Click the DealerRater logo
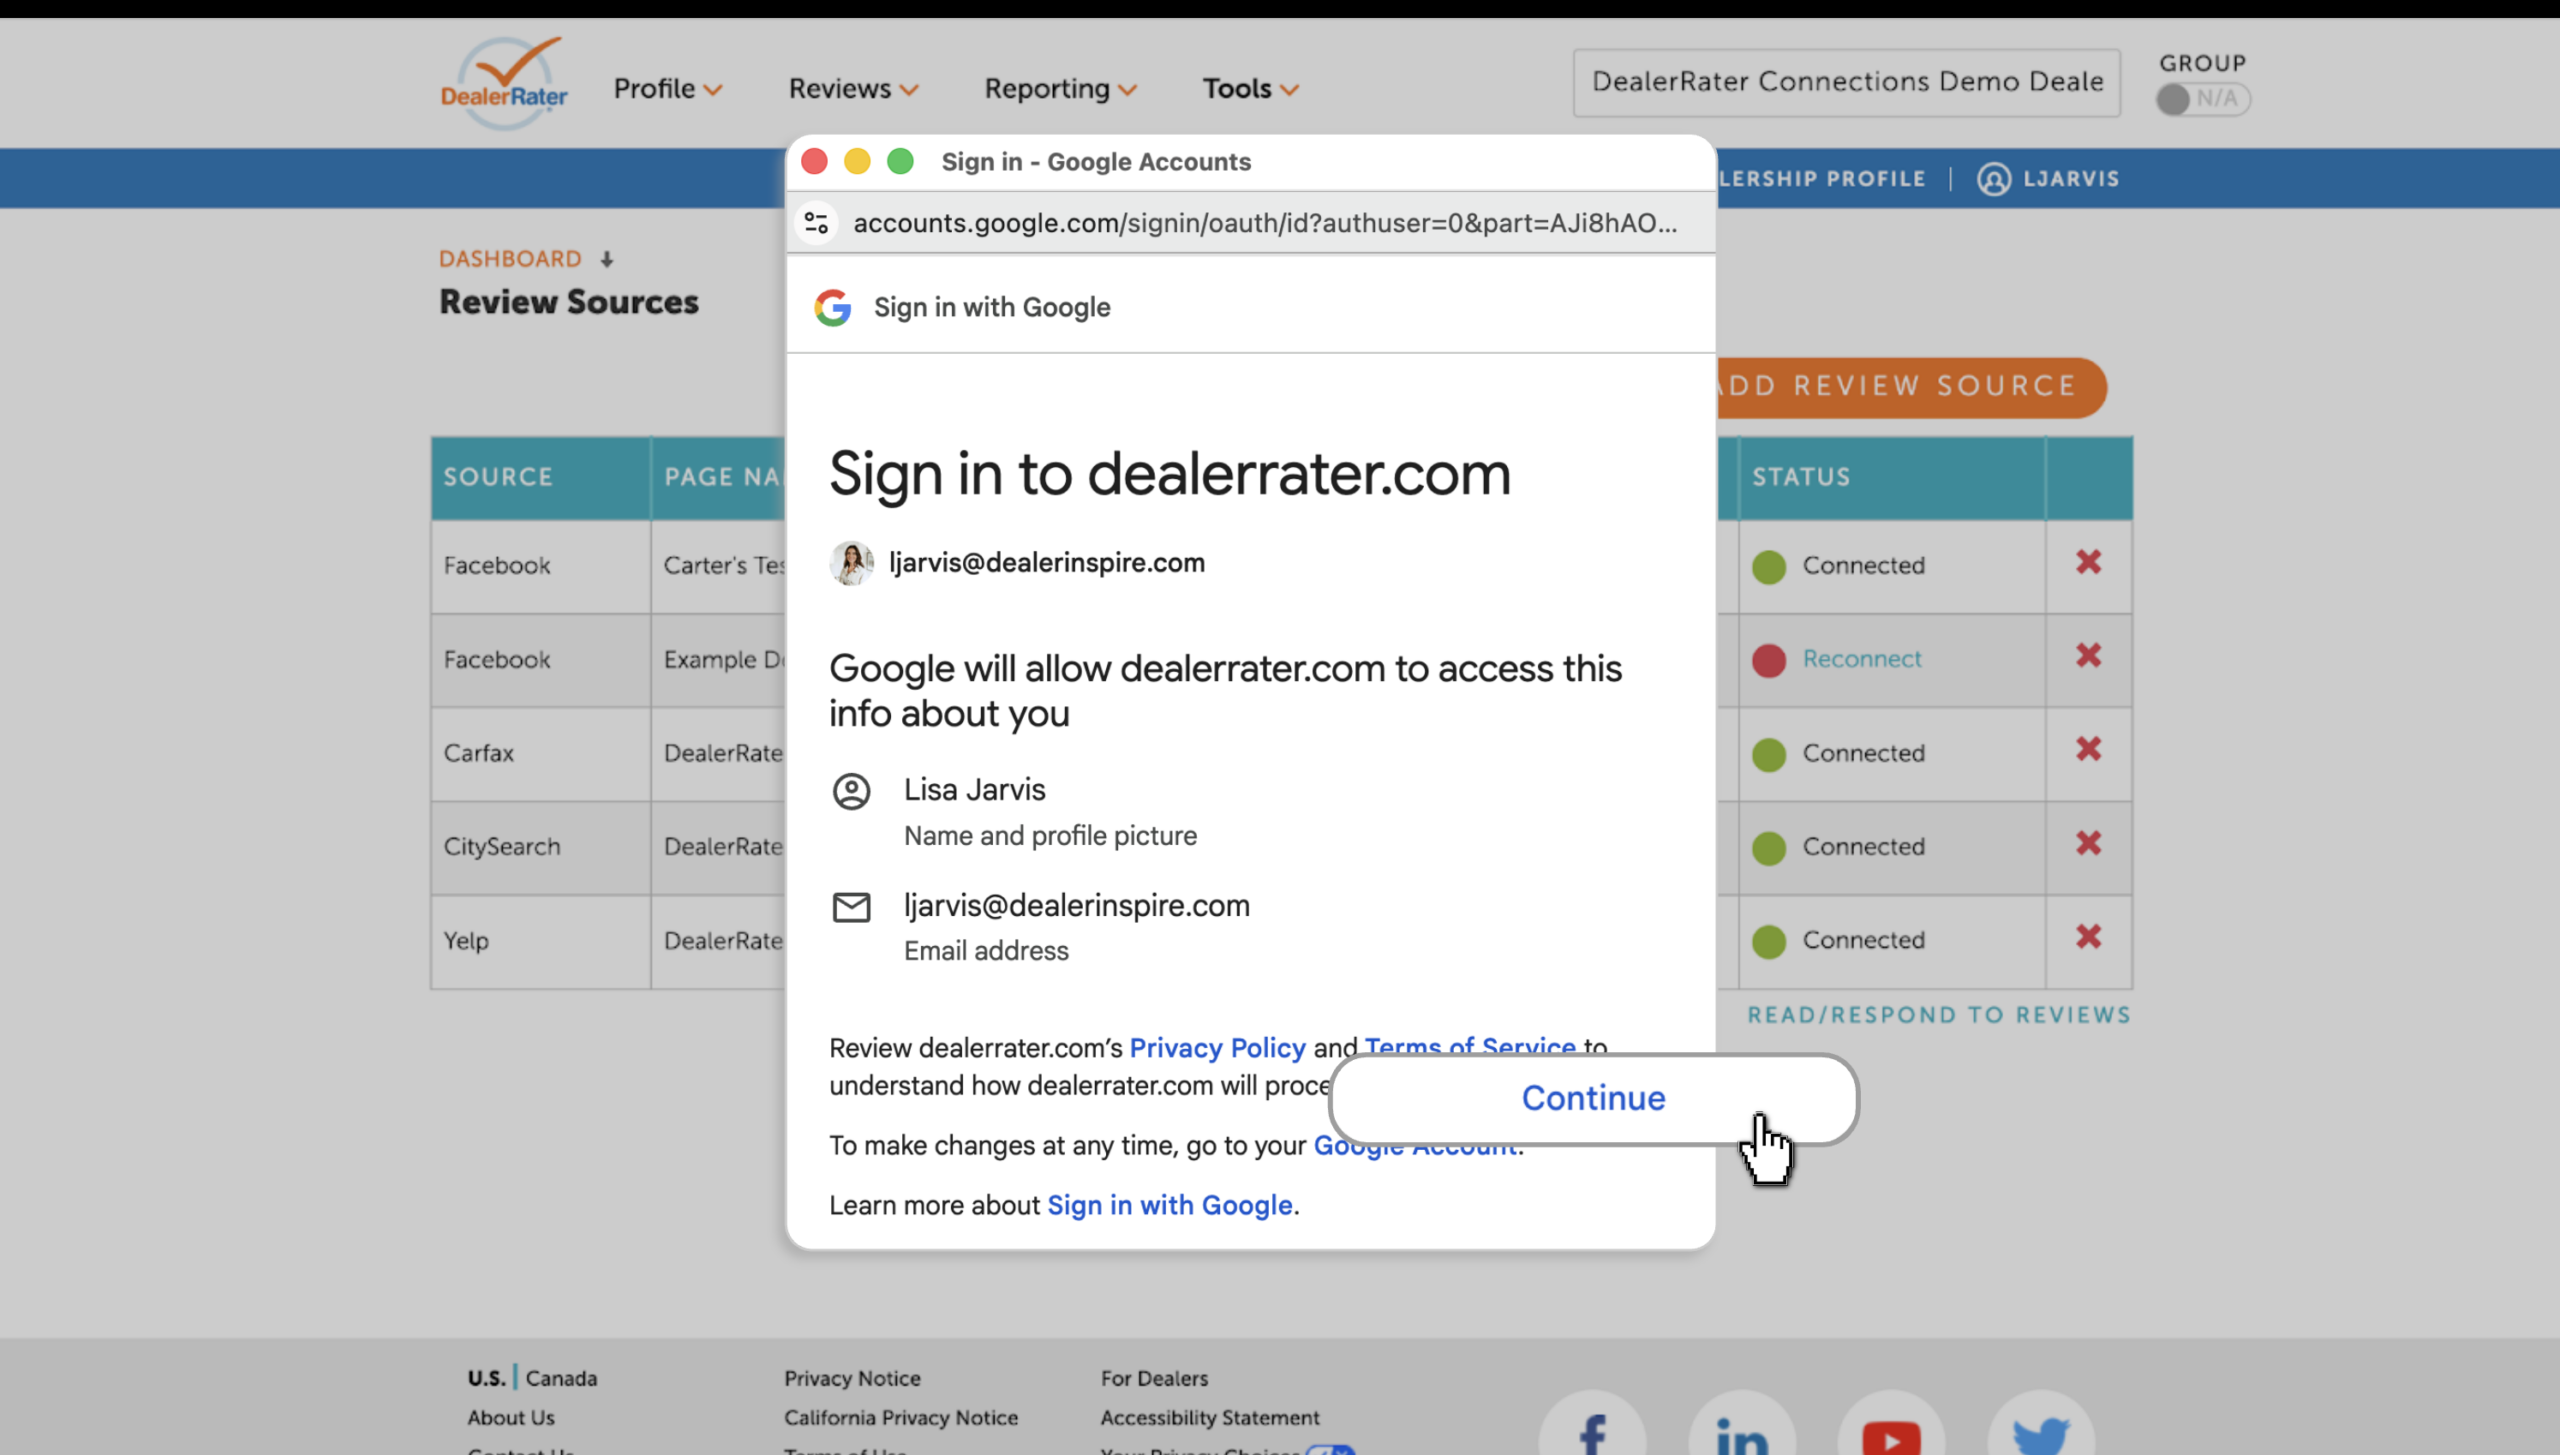 click(x=504, y=84)
